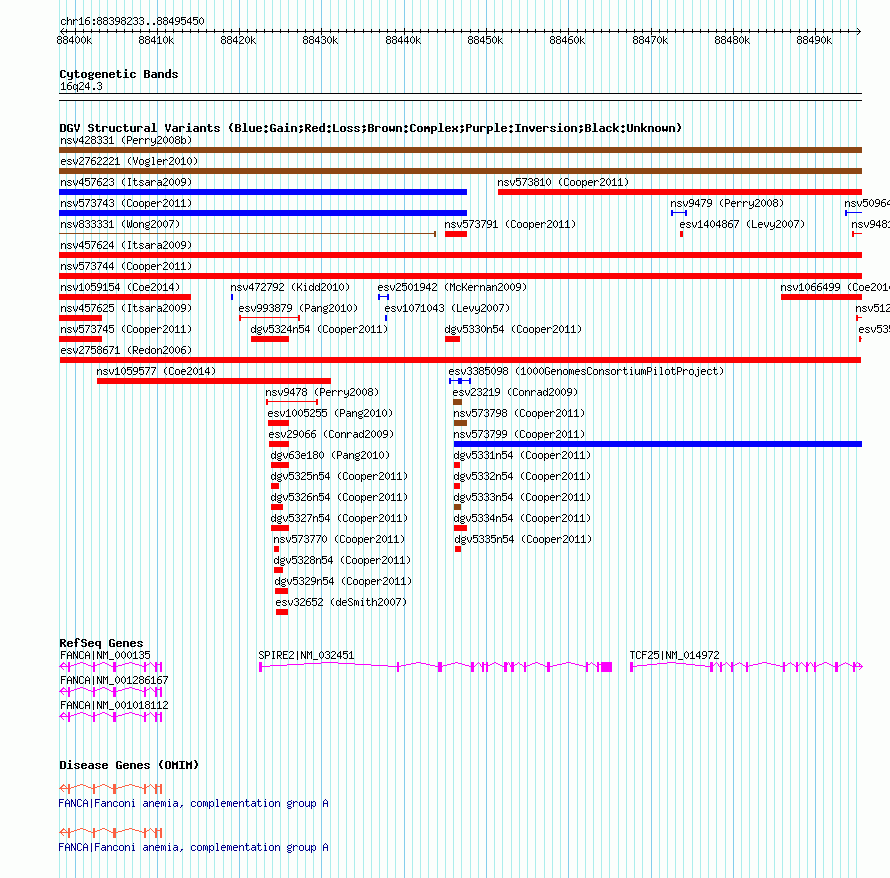Screen dimensions: 890x878
Task: Click the nsv428331 (Perry2008b) complex variant bar
Action: [460, 150]
